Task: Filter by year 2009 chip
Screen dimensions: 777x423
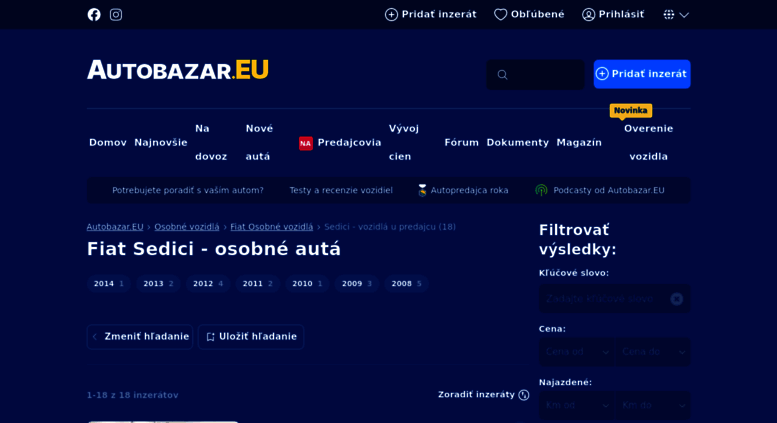Action: point(356,284)
